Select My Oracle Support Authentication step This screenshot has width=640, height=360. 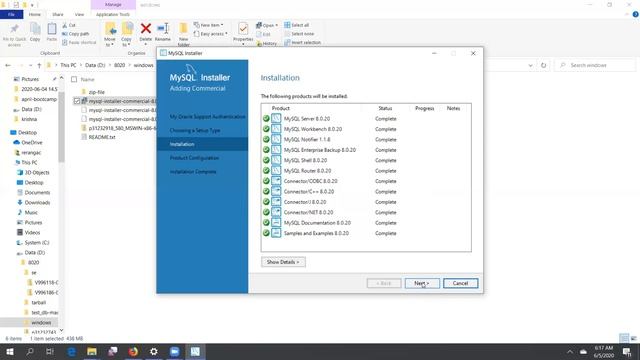(x=208, y=117)
